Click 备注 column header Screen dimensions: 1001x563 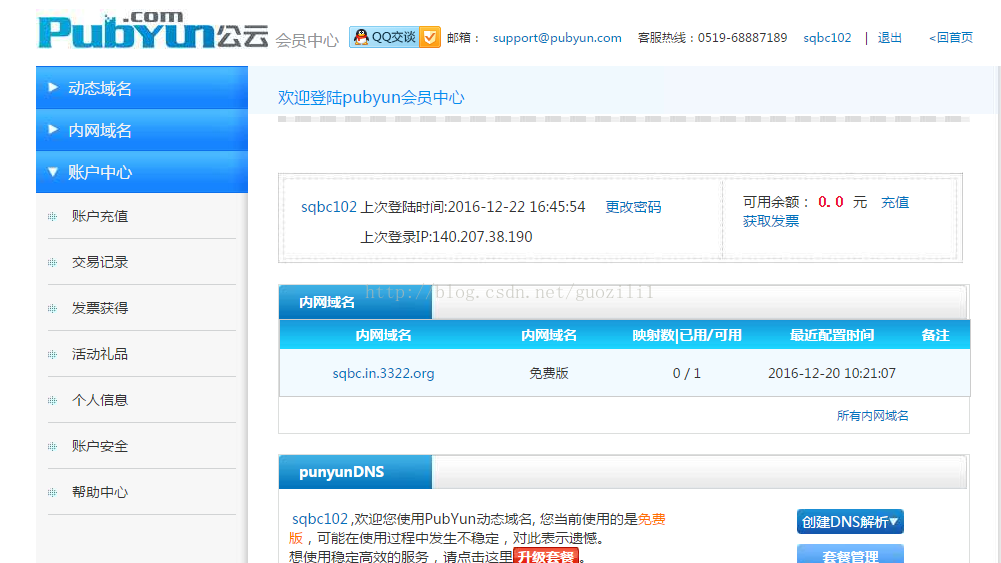point(935,335)
